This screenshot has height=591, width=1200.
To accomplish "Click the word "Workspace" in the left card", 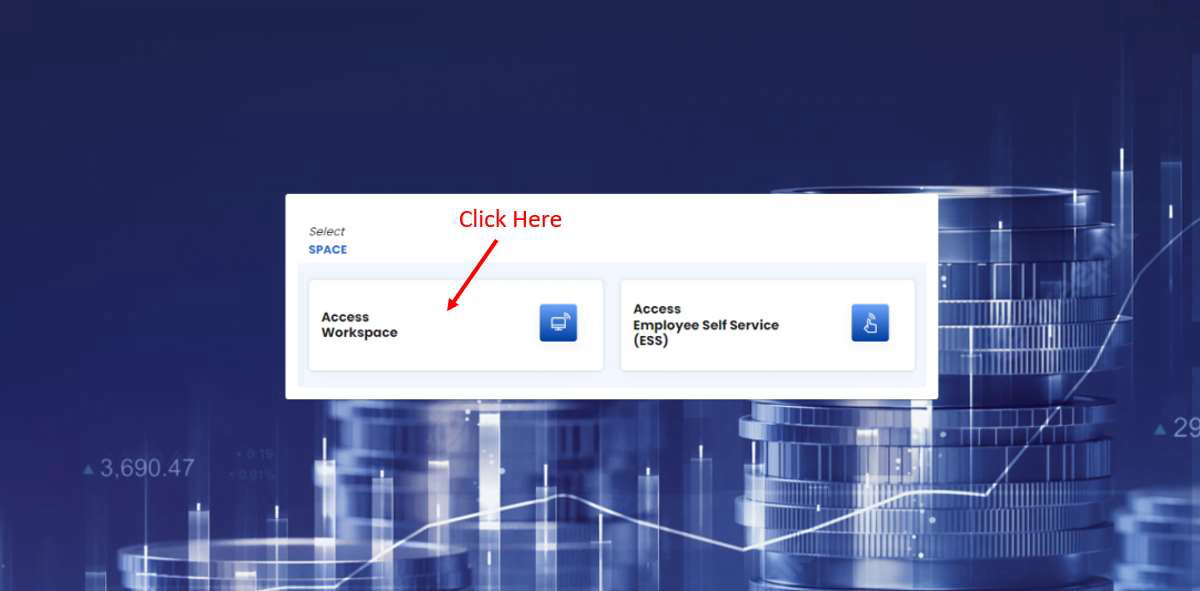I will click(359, 333).
